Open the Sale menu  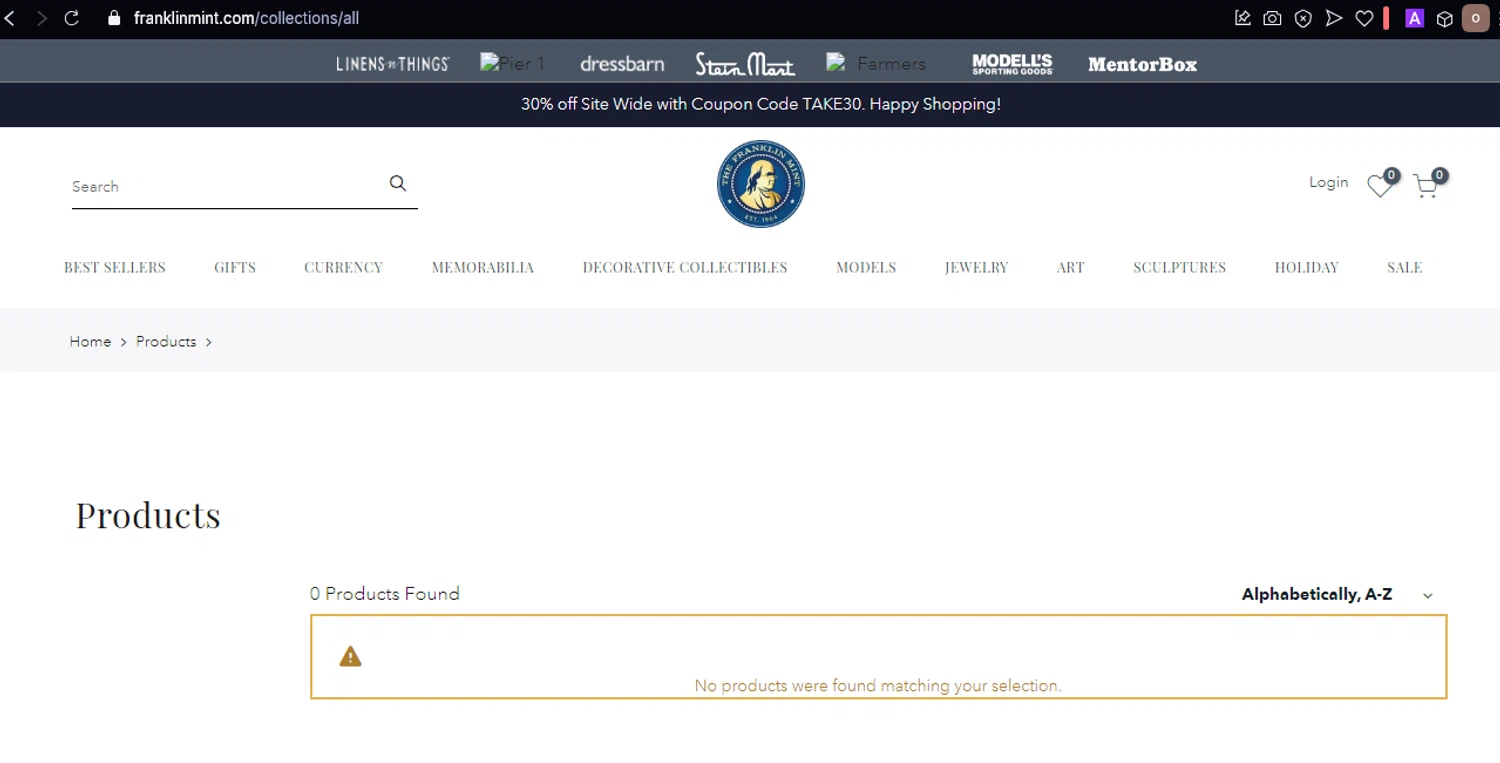[x=1404, y=267]
